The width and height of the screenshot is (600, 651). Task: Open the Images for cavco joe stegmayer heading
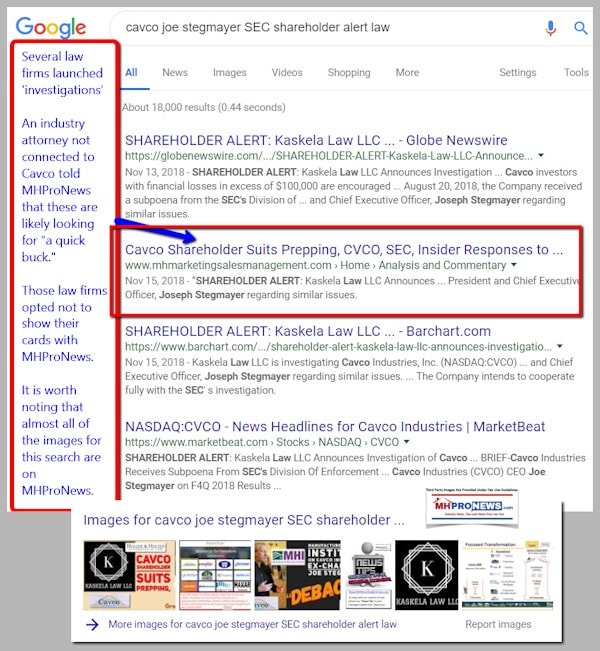point(244,520)
